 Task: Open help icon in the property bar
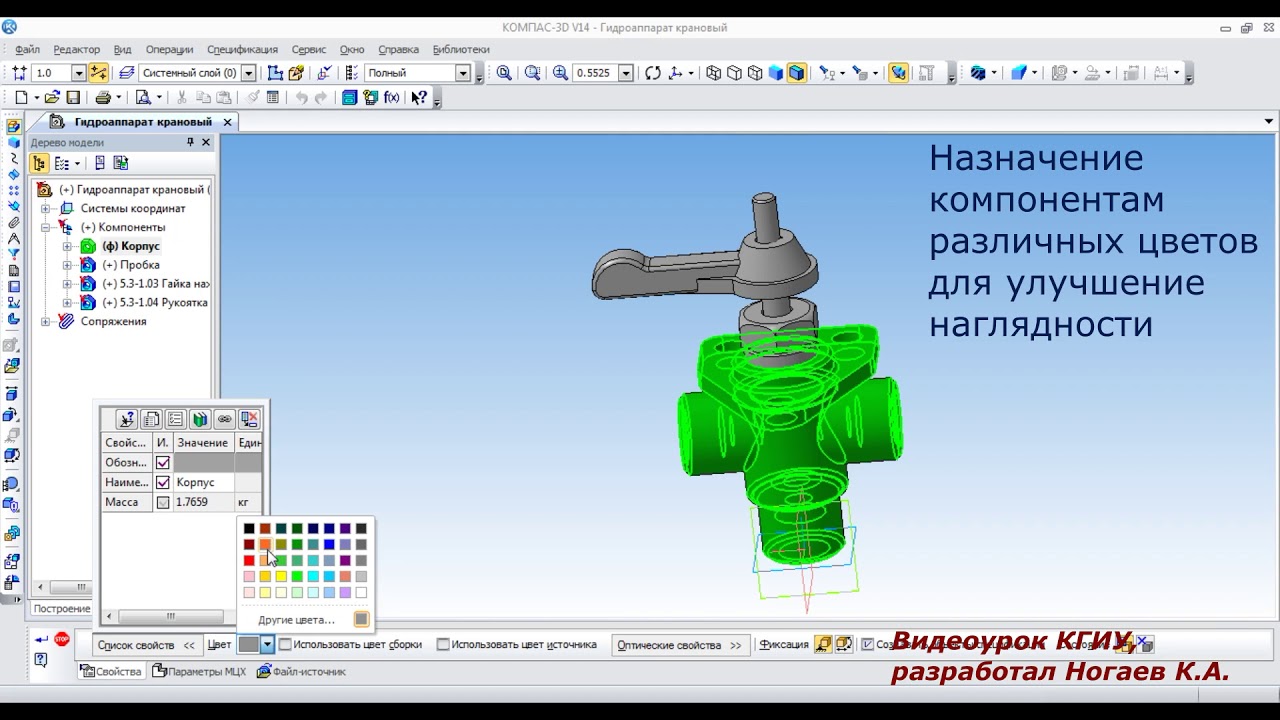click(41, 660)
